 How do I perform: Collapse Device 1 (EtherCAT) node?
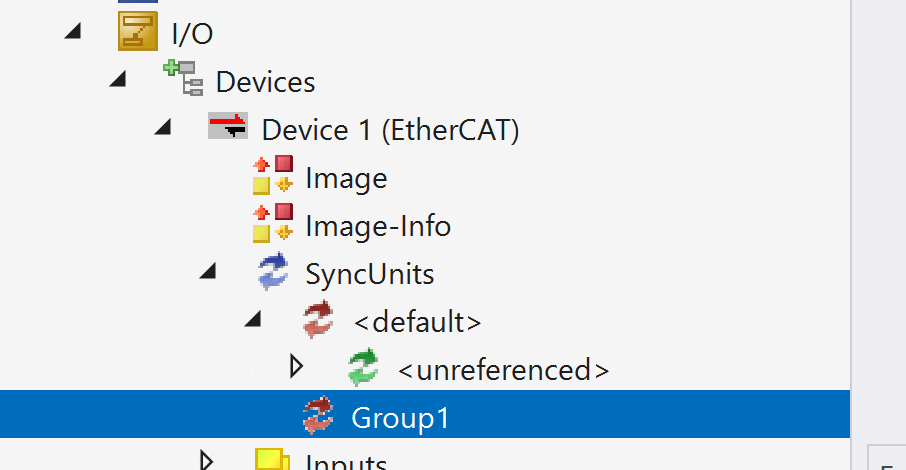[x=163, y=128]
